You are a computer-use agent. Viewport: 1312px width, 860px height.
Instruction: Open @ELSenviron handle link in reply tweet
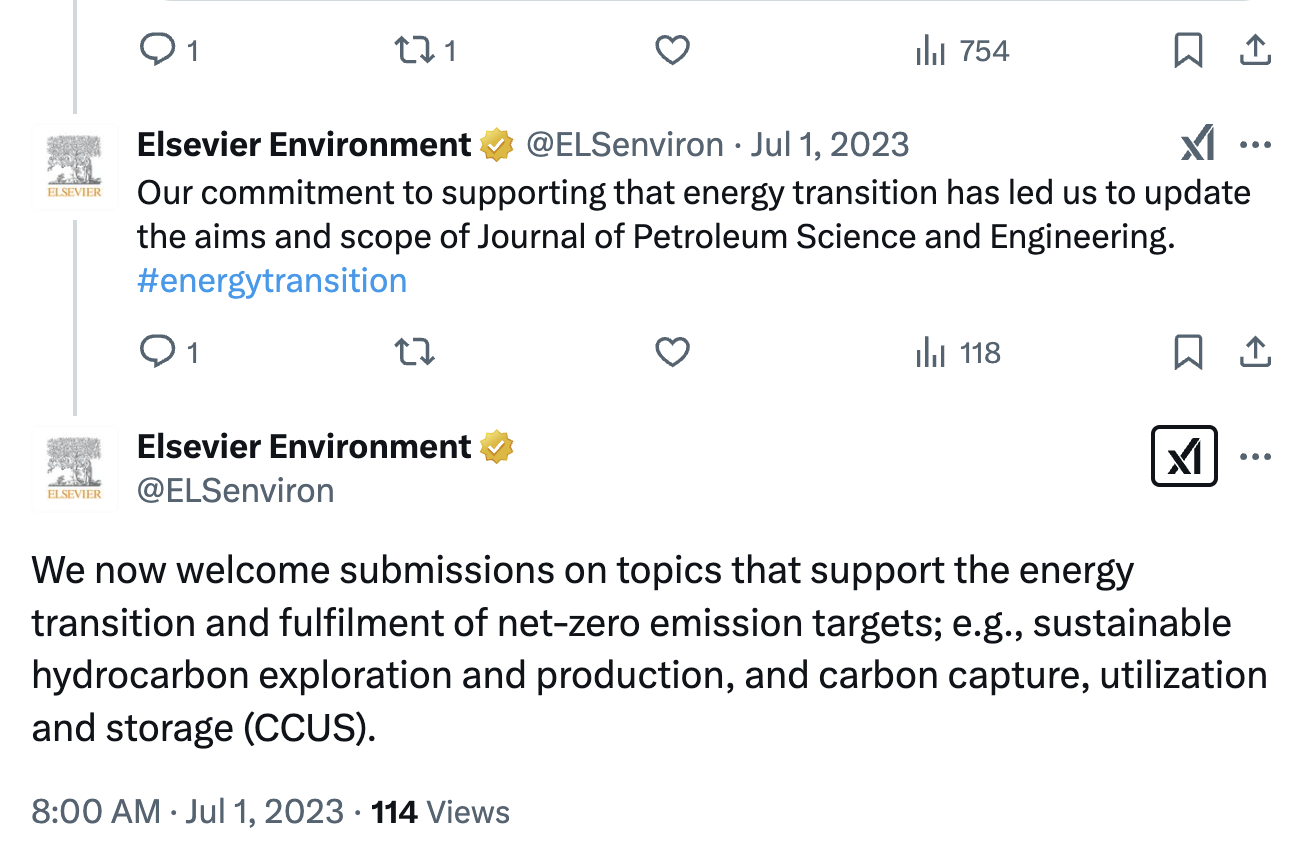click(625, 145)
